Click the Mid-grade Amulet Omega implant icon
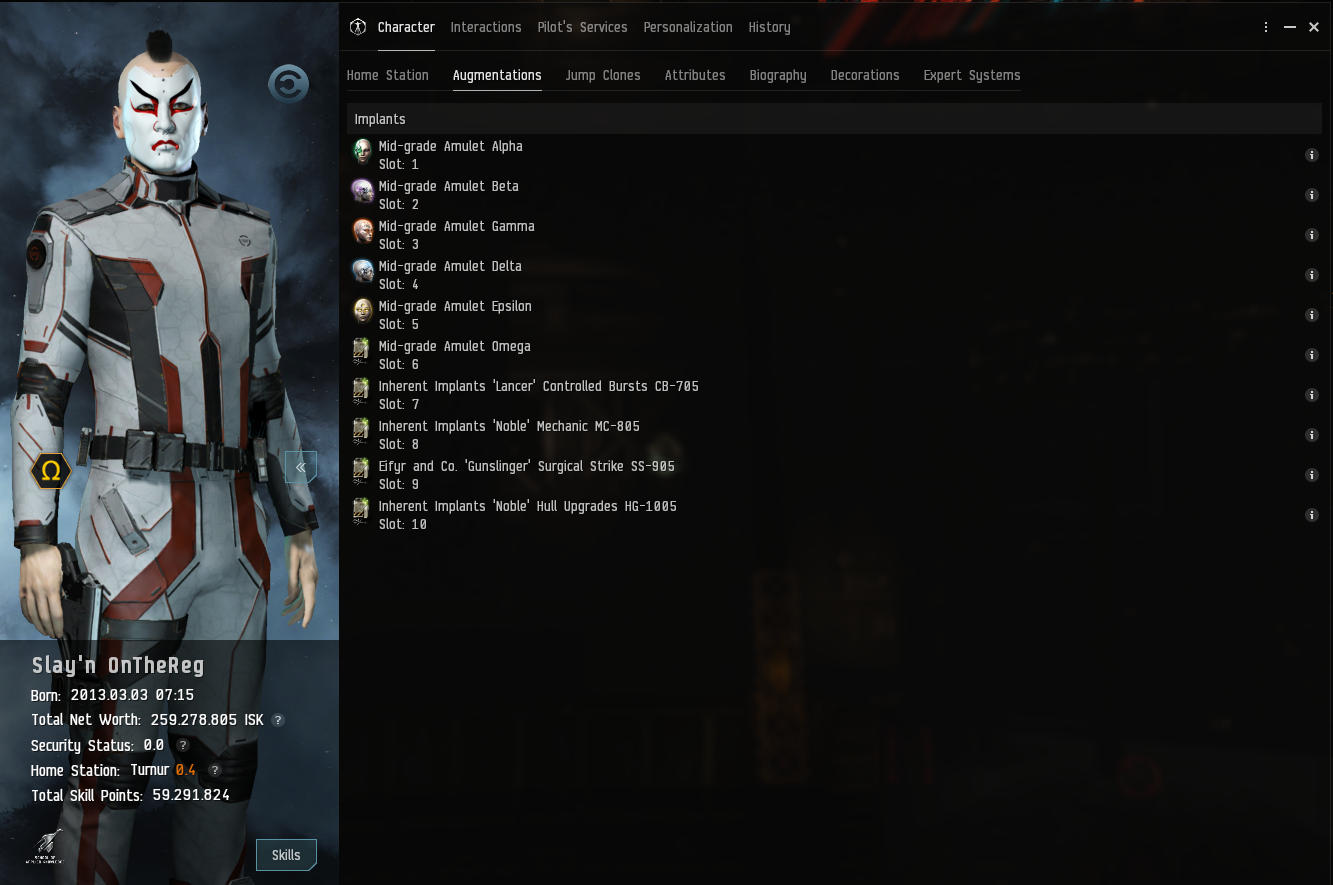 click(x=363, y=352)
